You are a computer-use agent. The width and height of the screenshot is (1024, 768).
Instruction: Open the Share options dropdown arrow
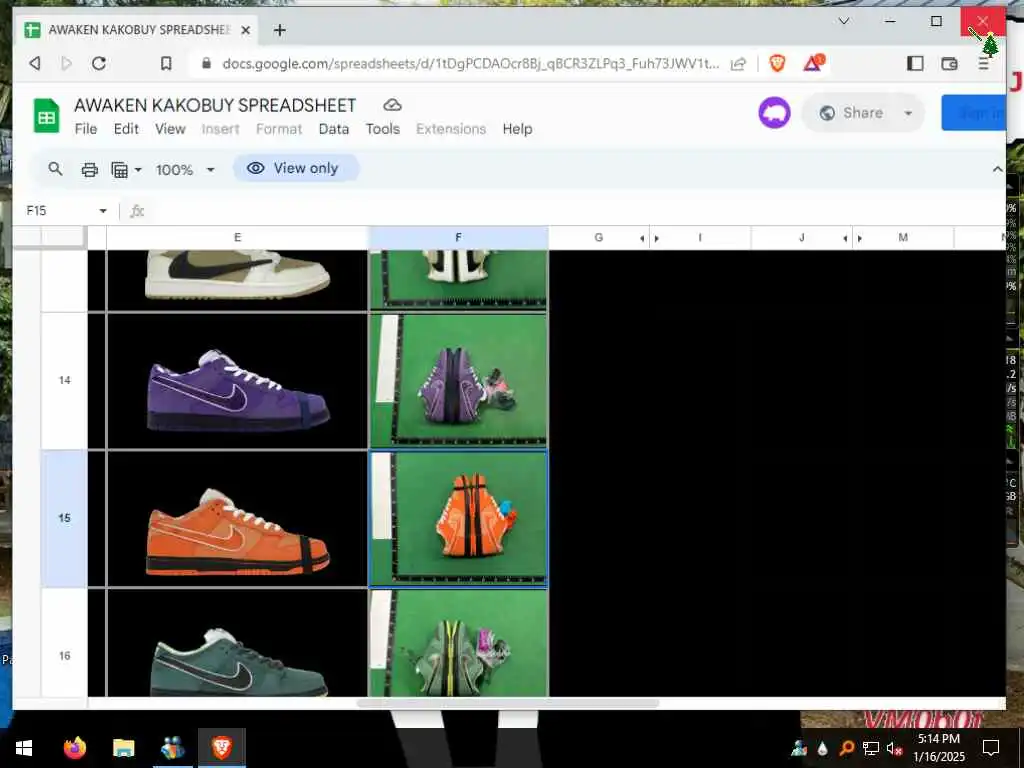click(x=908, y=113)
